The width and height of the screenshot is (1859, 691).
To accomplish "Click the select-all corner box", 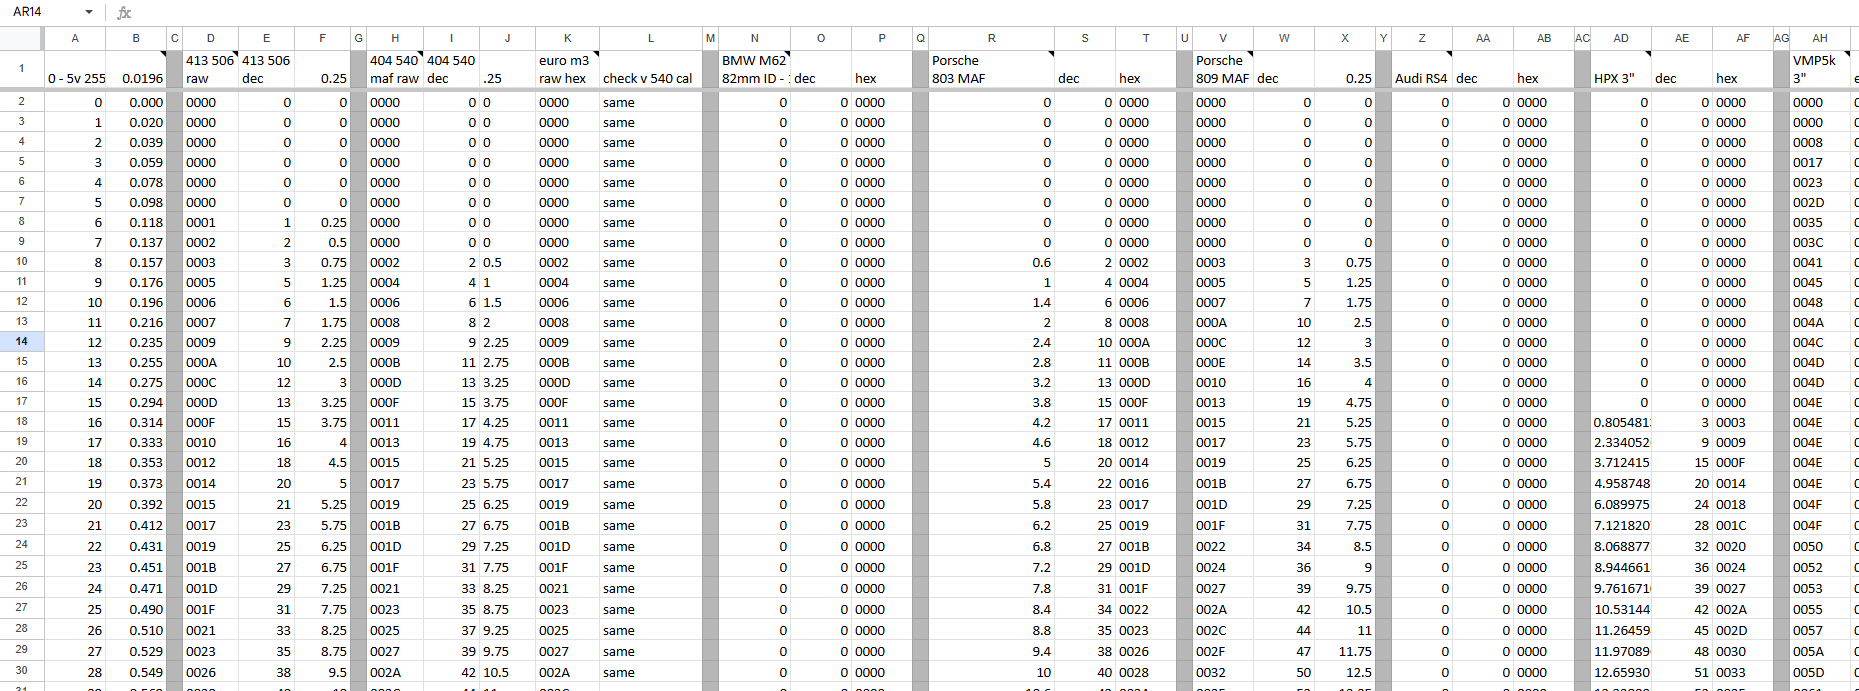I will tap(21, 38).
